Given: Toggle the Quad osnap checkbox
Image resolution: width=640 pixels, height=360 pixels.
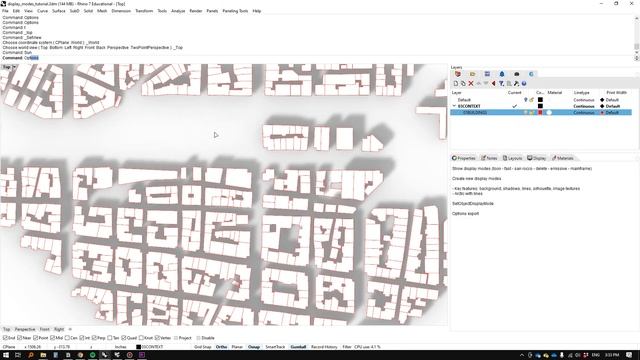Looking at the screenshot, I should point(124,338).
